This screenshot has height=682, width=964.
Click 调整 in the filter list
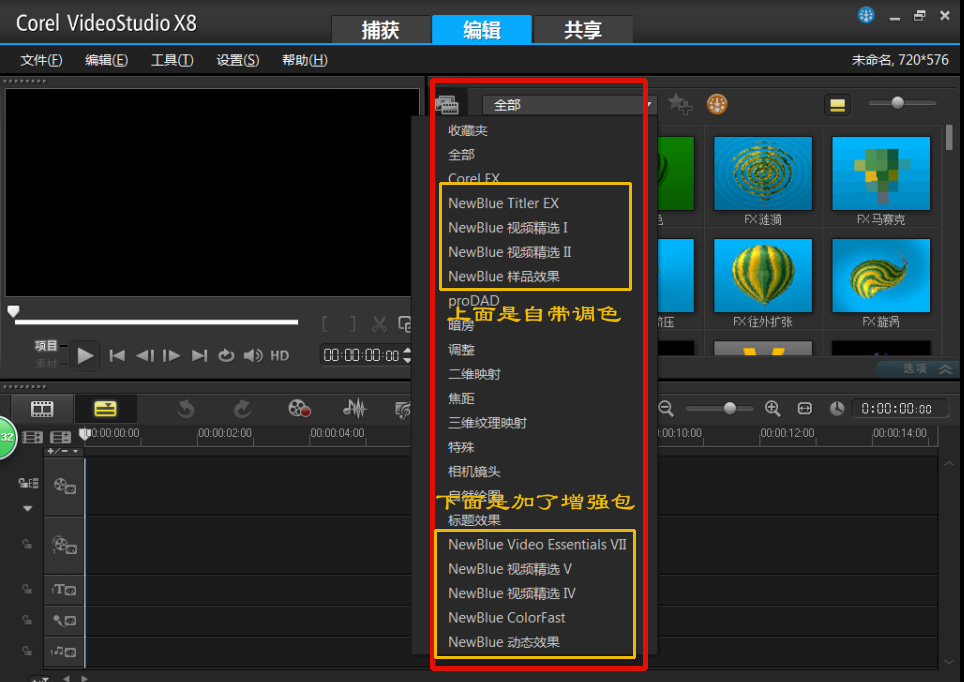point(461,350)
